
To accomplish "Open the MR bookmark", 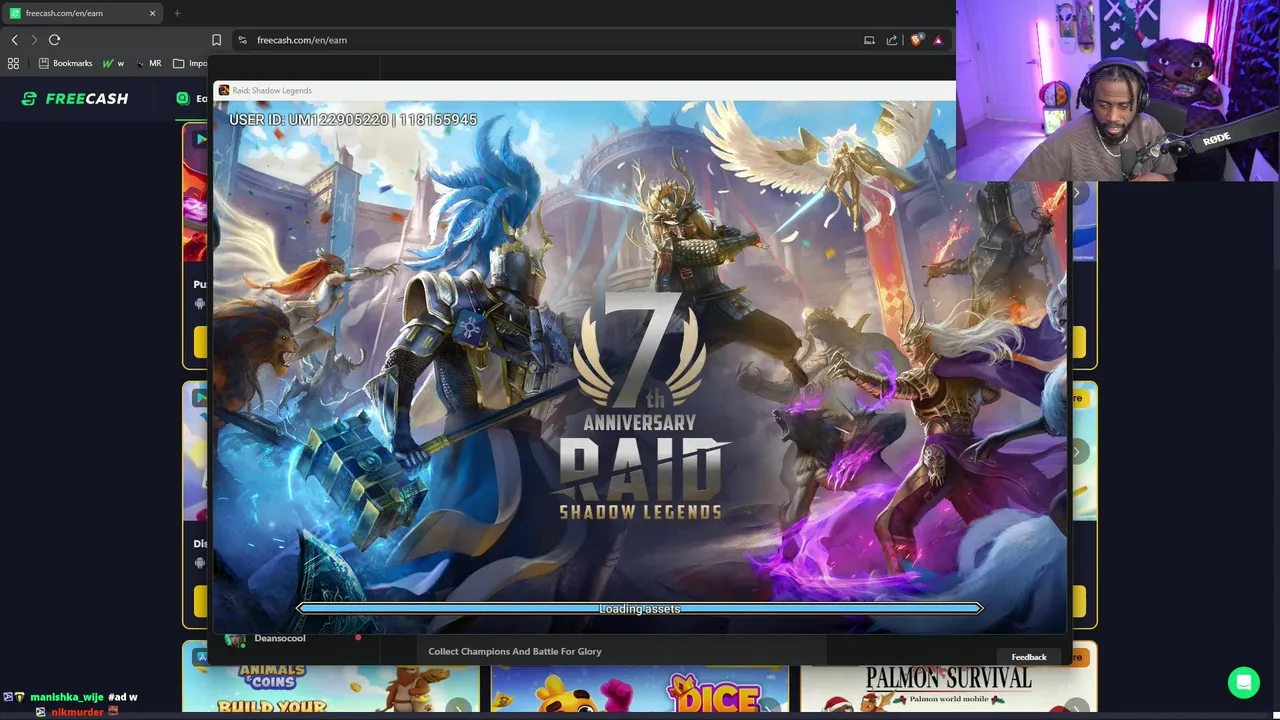I will point(148,63).
